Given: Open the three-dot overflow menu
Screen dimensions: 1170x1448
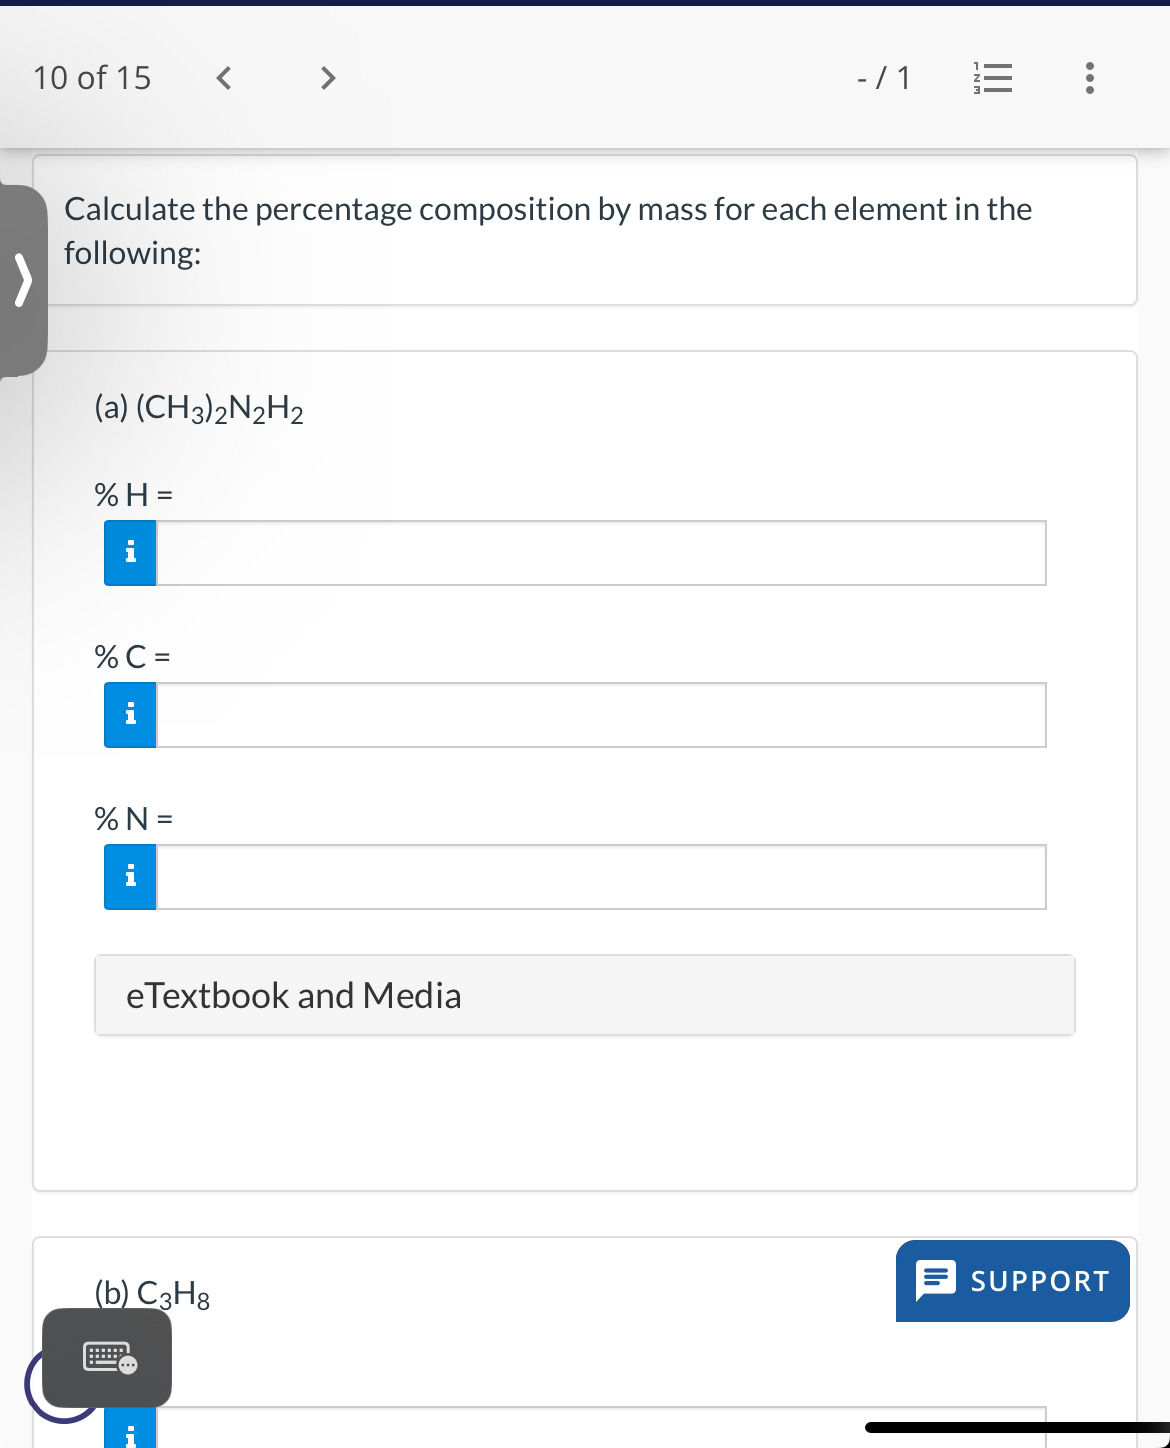Looking at the screenshot, I should pyautogui.click(x=1089, y=77).
